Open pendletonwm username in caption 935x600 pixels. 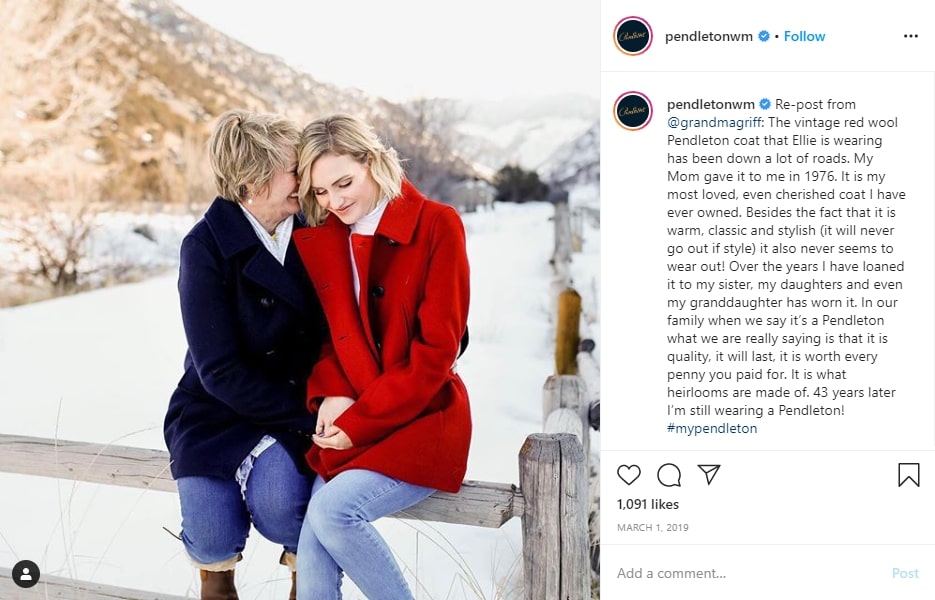[x=711, y=104]
